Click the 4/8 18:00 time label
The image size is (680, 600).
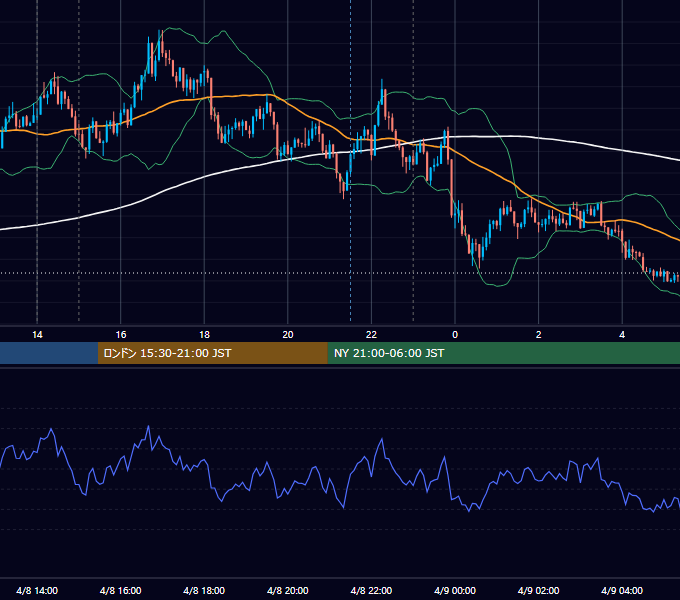pos(204,590)
